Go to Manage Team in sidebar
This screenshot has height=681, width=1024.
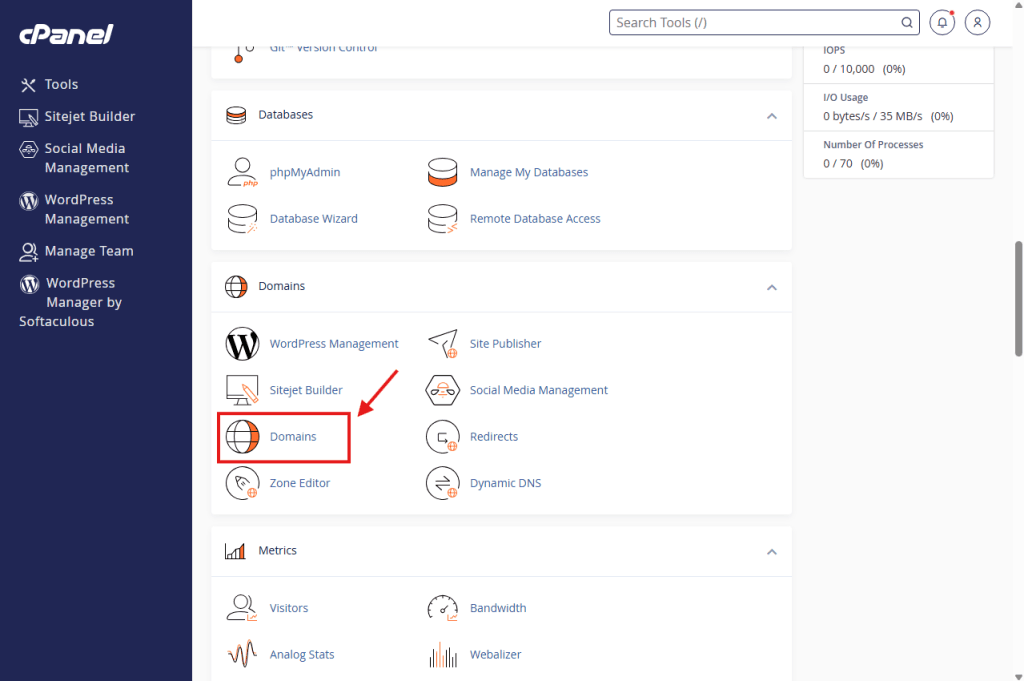click(x=88, y=251)
